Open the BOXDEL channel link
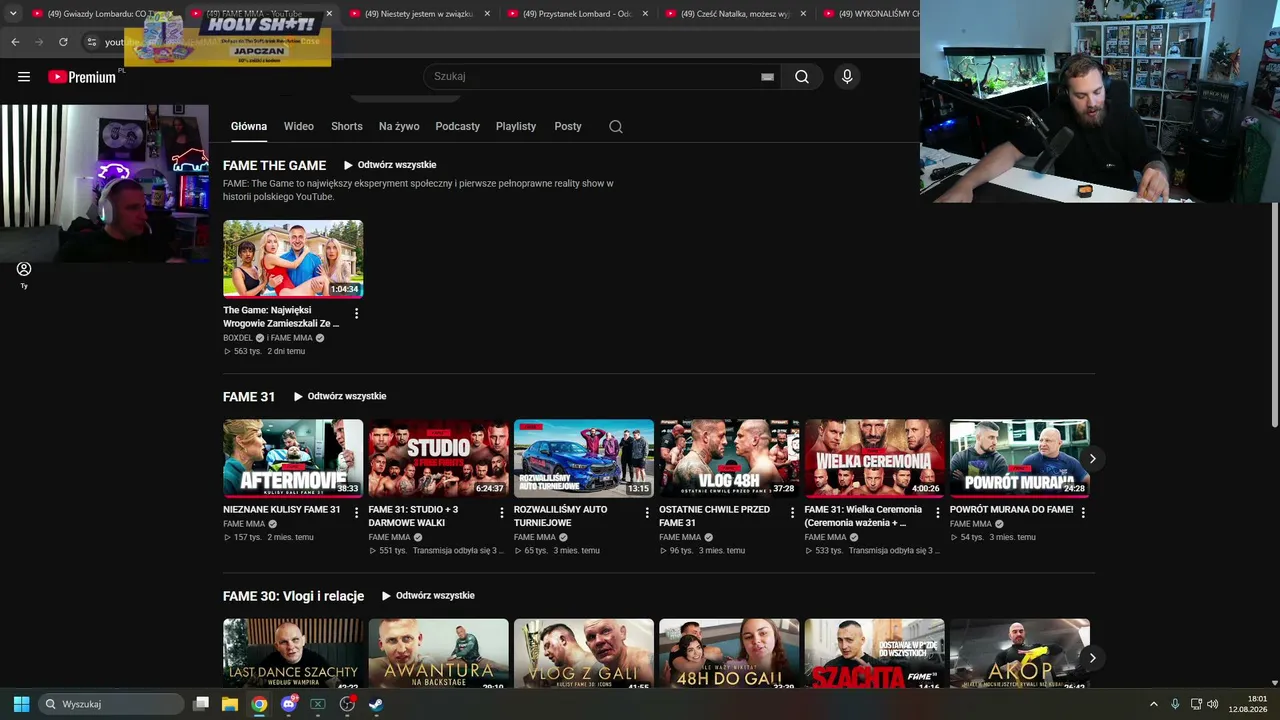This screenshot has height=720, width=1280. (238, 338)
